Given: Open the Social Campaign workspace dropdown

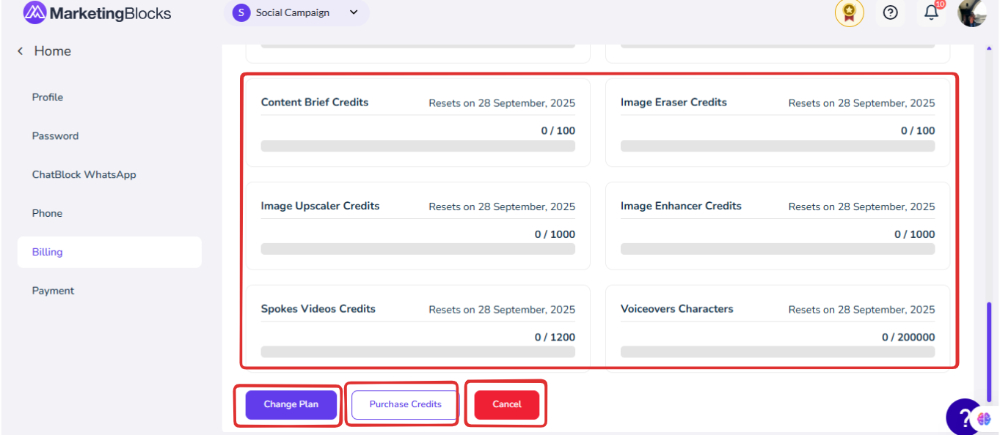Looking at the screenshot, I should coord(297,13).
